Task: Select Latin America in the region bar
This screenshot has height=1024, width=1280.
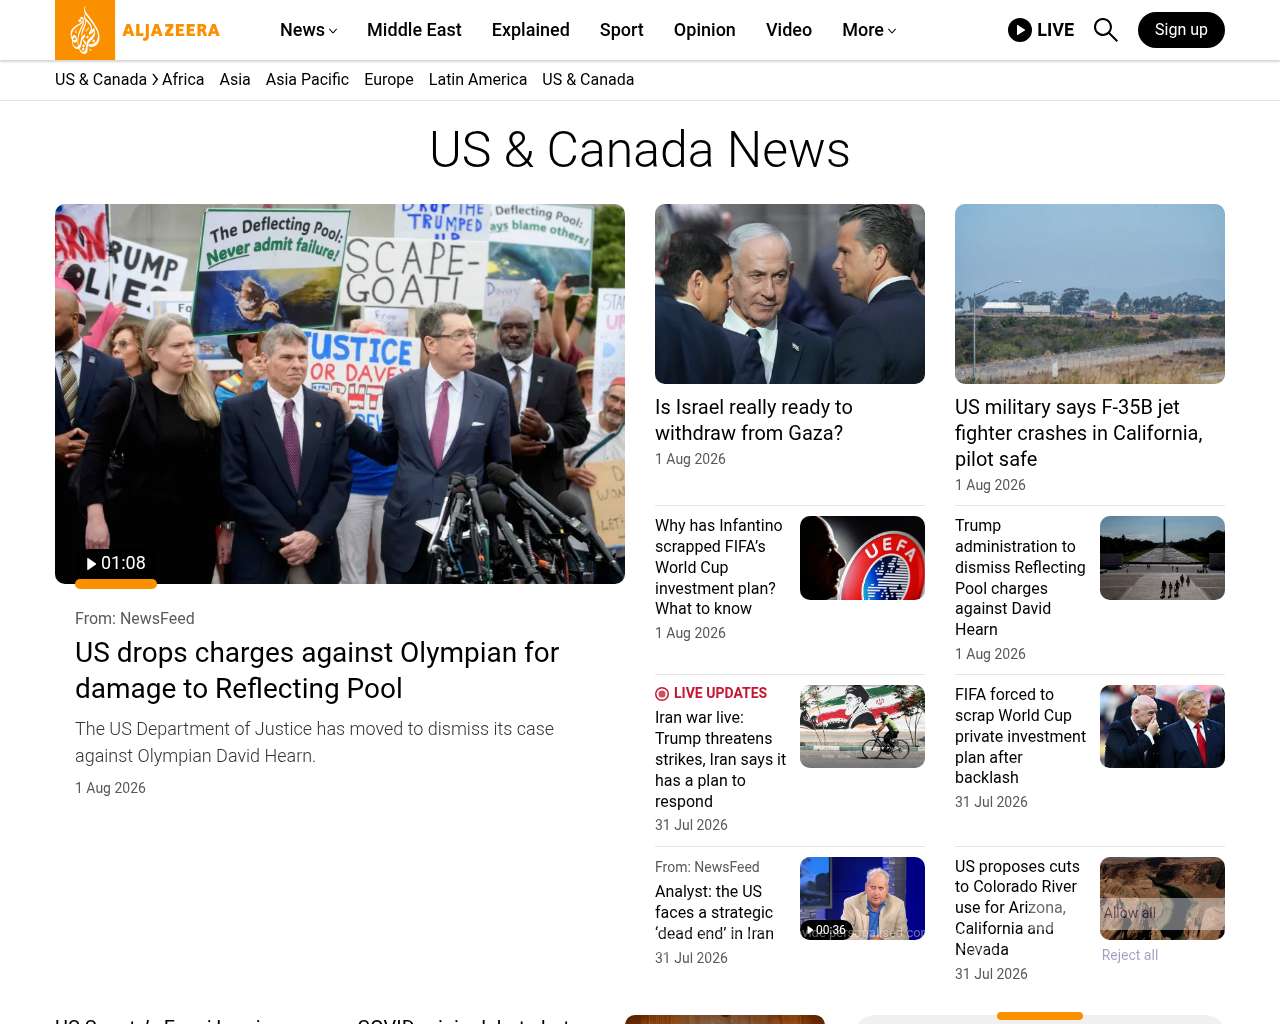Action: click(478, 80)
